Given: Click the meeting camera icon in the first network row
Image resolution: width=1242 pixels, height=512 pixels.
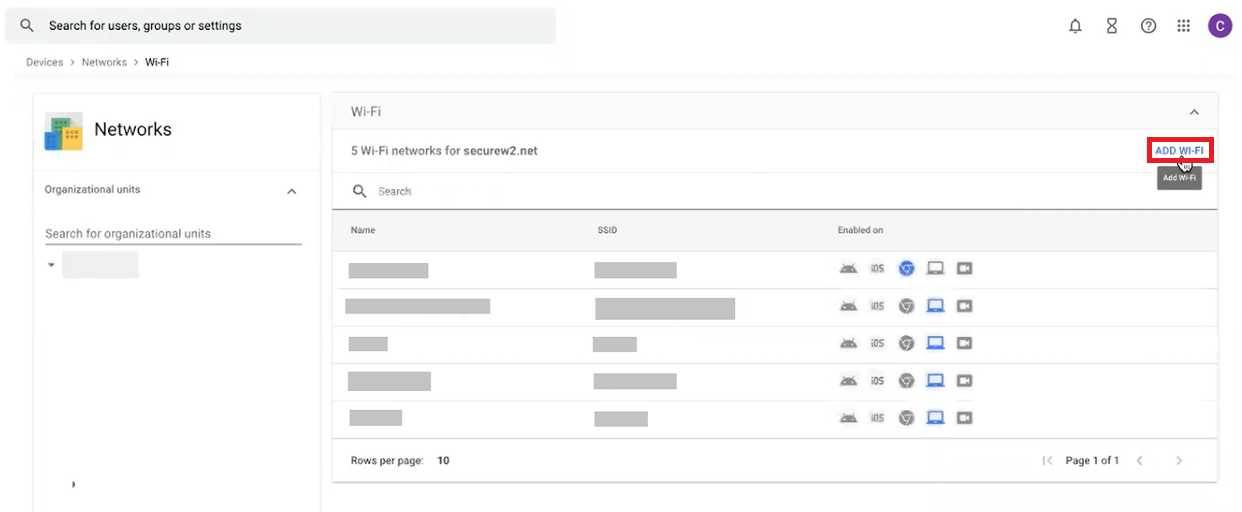Looking at the screenshot, I should pos(964,268).
